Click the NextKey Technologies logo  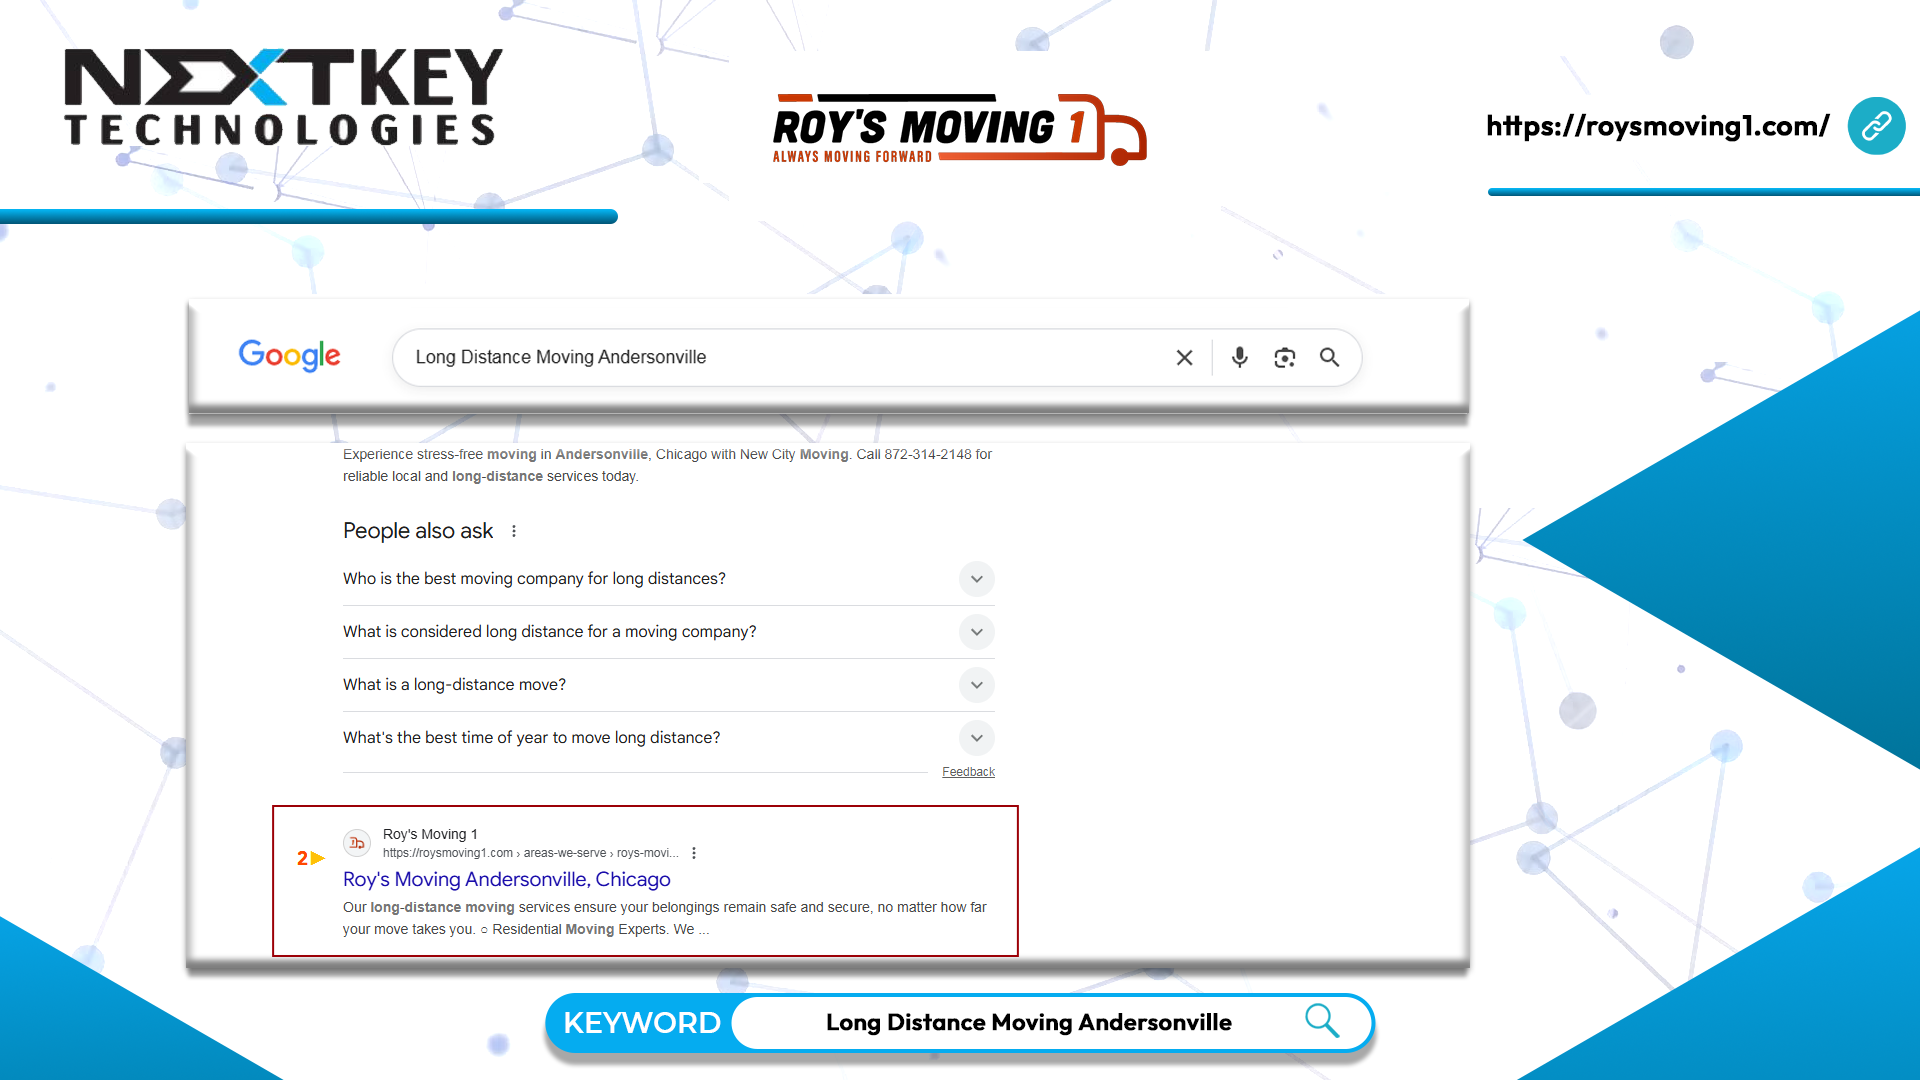coord(283,98)
